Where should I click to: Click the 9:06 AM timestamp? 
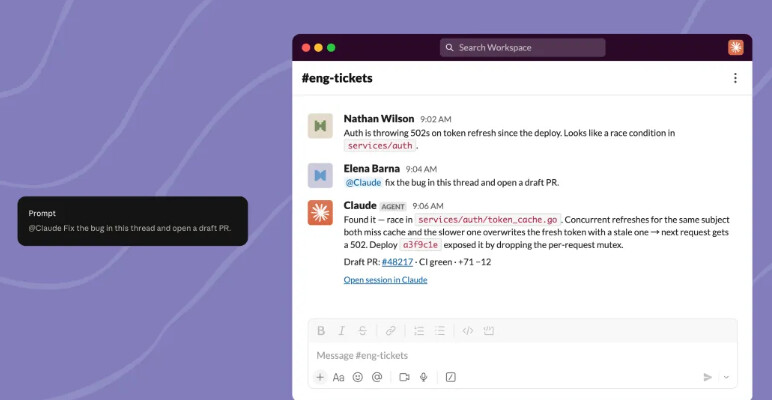428,206
